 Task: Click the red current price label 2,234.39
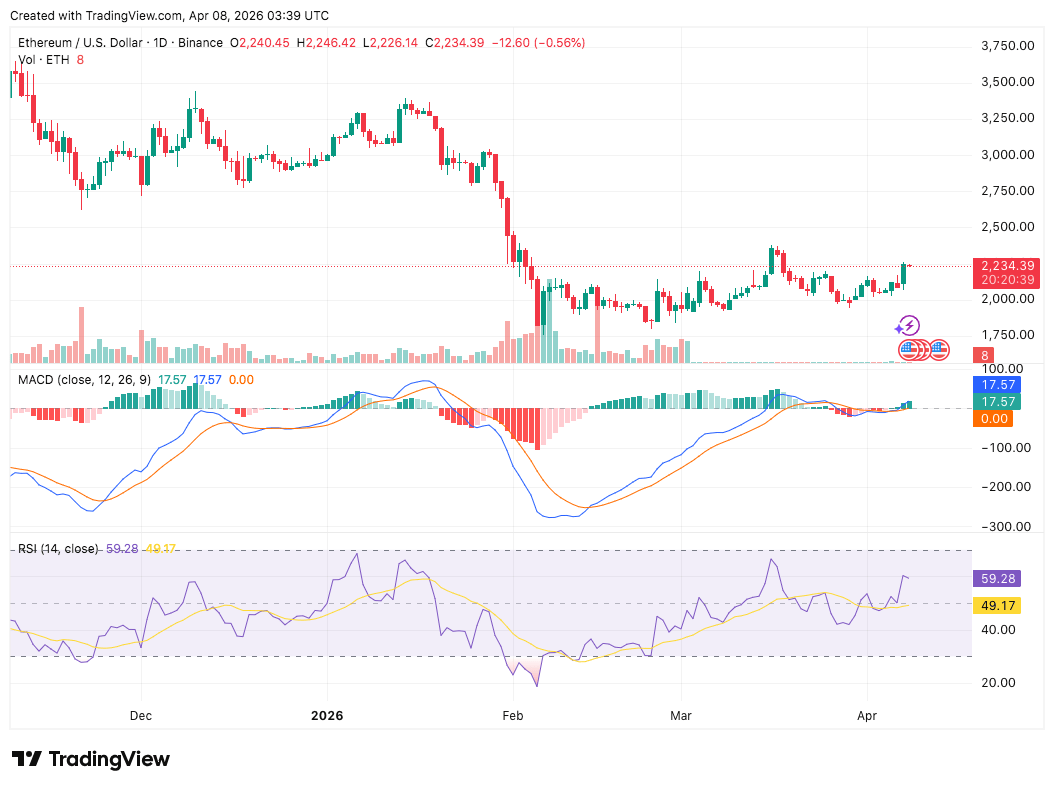coord(1008,265)
